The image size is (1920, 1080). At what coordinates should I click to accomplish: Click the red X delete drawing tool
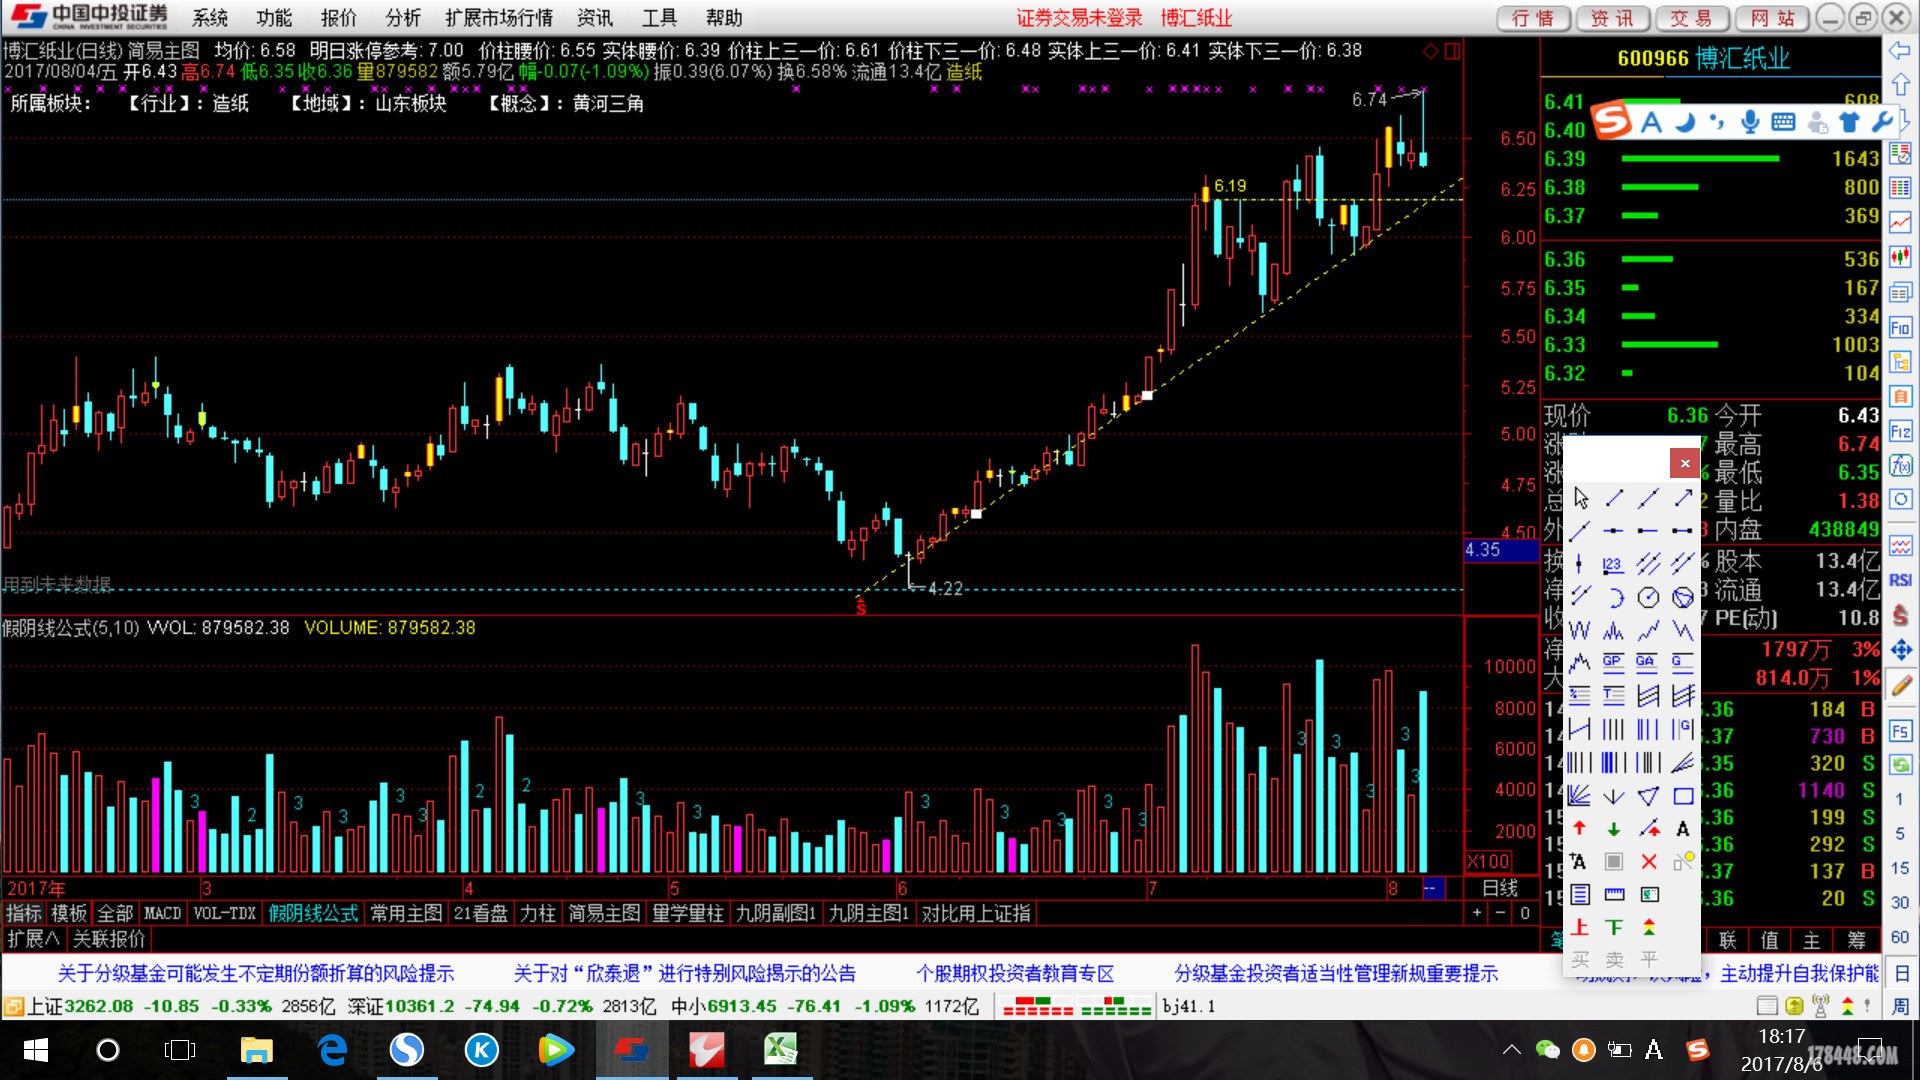click(x=1649, y=861)
